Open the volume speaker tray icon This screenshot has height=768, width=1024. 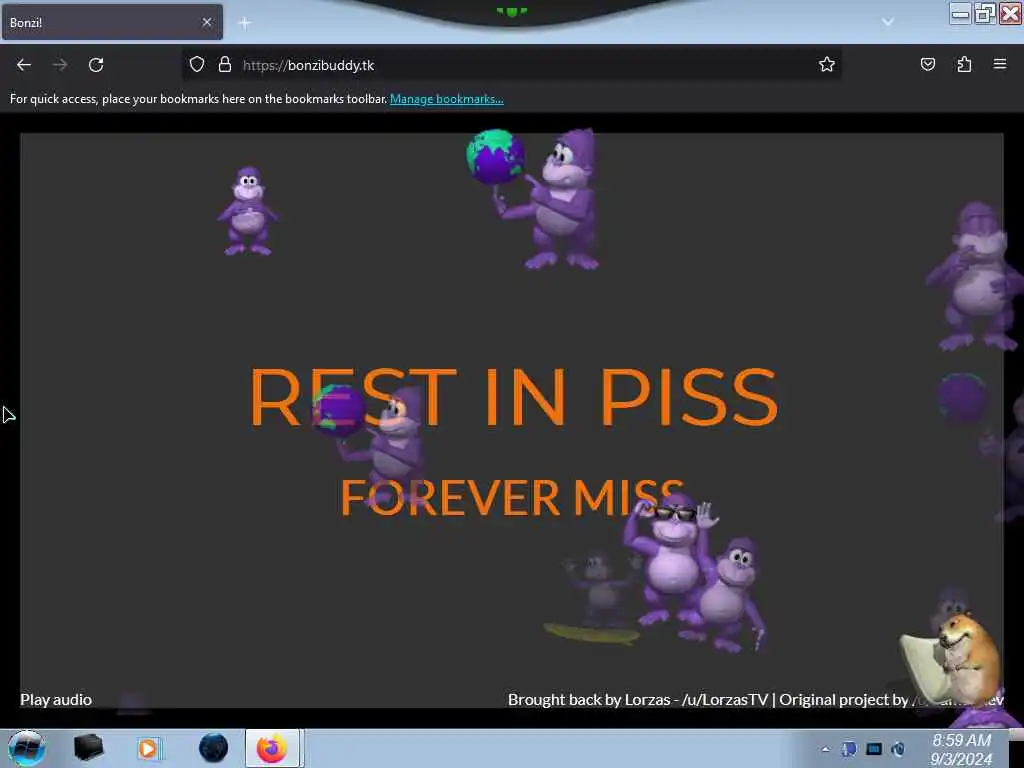pos(899,749)
